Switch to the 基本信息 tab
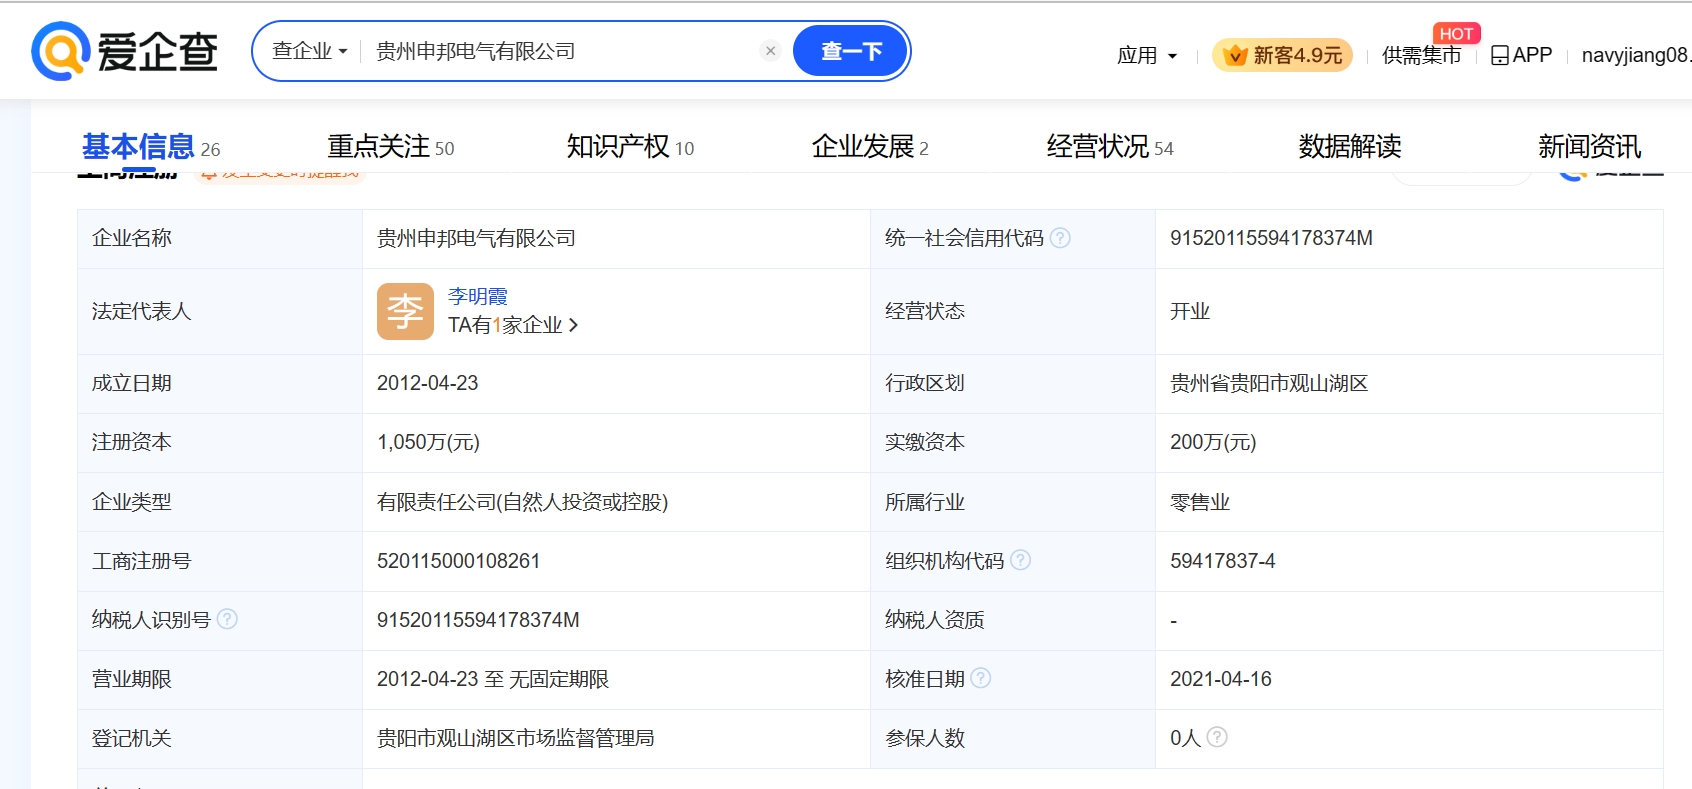 pos(151,147)
